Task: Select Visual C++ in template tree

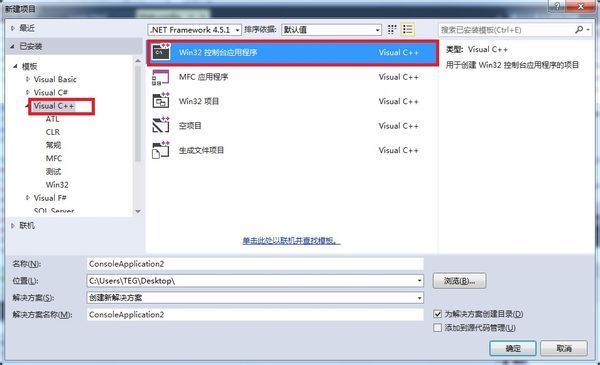Action: click(x=54, y=106)
